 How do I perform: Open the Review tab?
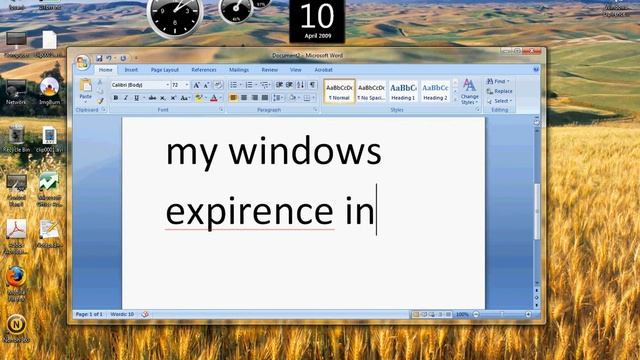click(x=269, y=70)
